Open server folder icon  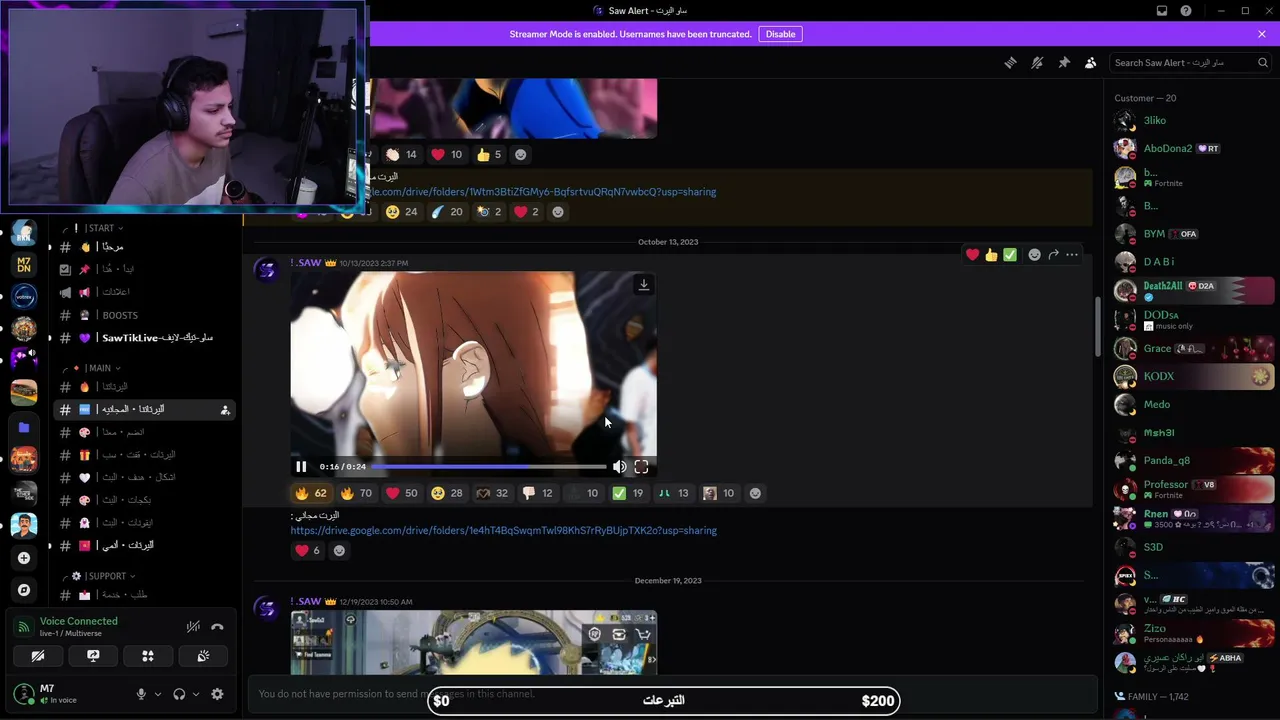click(x=24, y=427)
